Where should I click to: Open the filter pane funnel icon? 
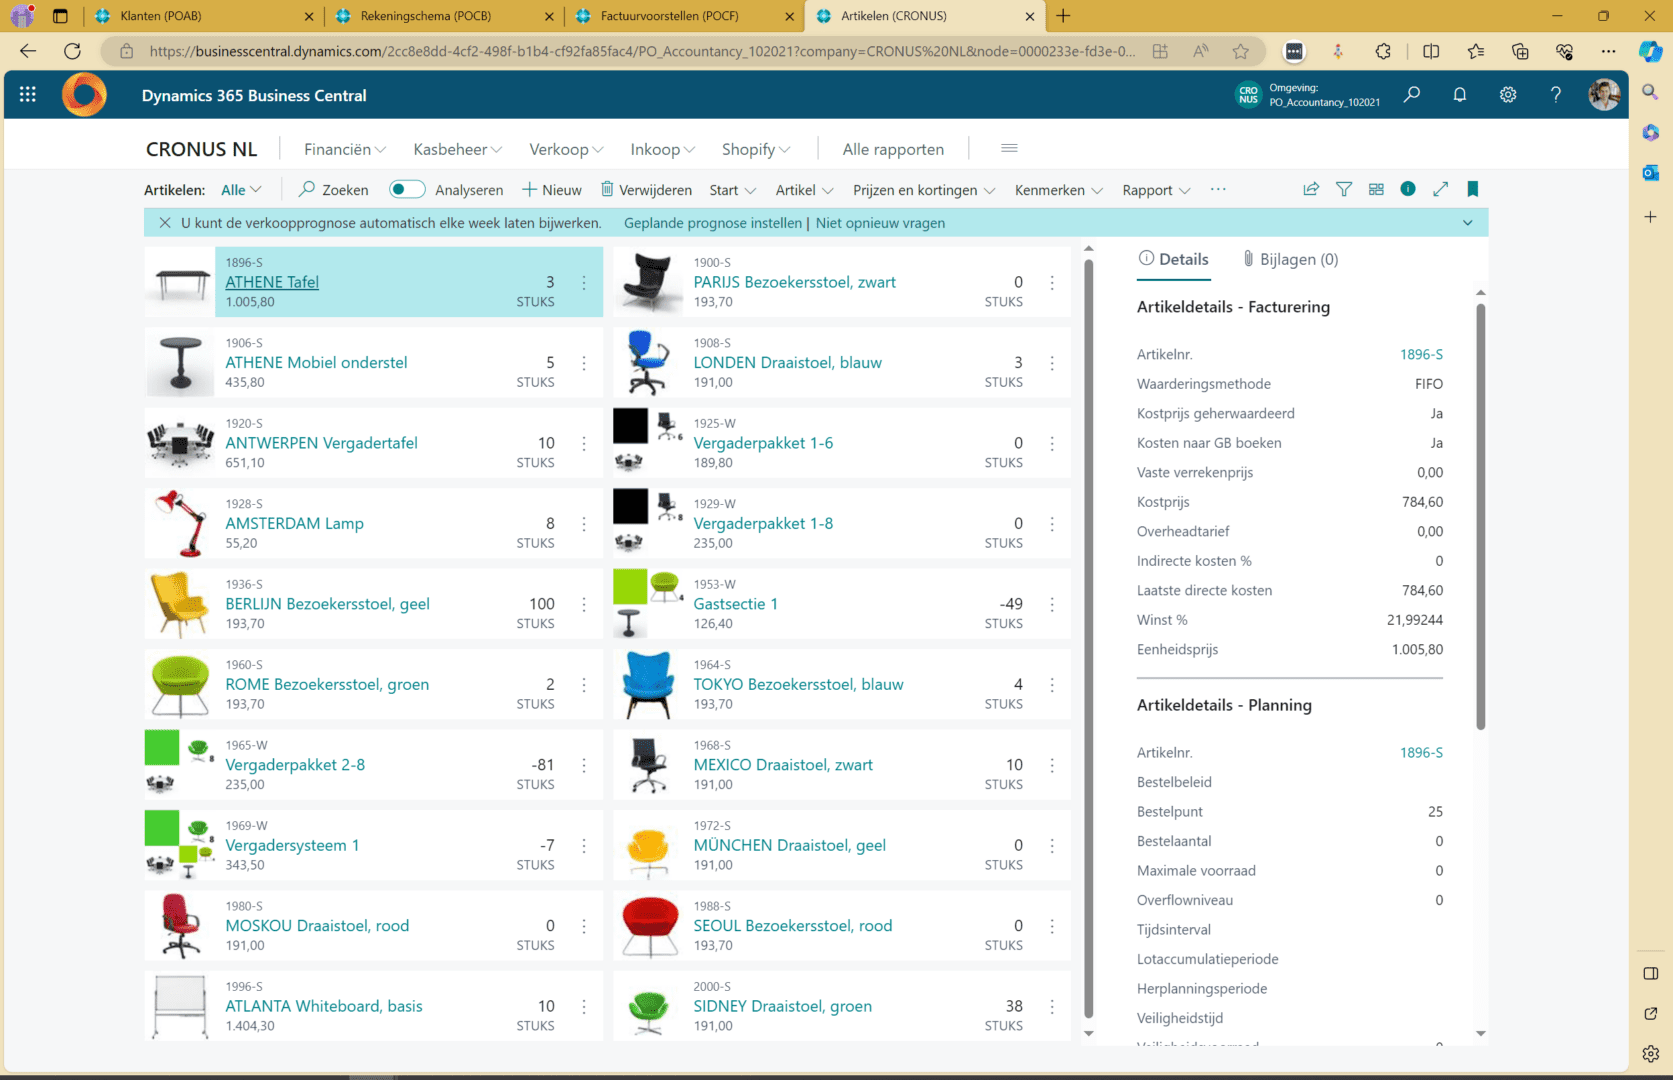(1344, 189)
